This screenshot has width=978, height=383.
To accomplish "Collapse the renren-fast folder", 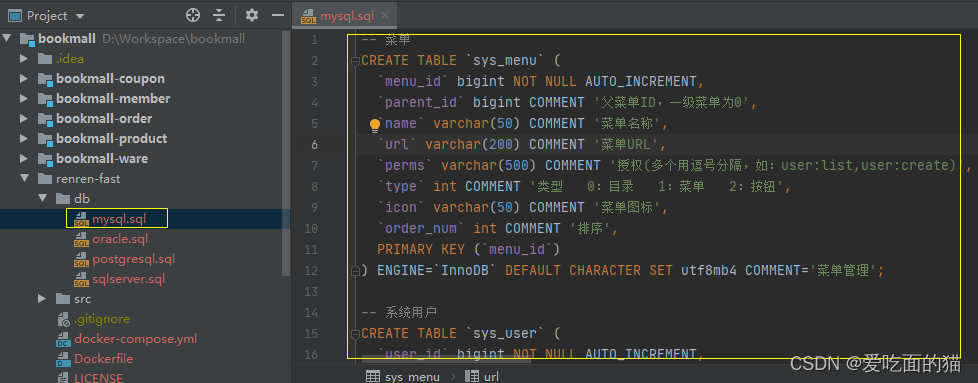I will [24, 178].
